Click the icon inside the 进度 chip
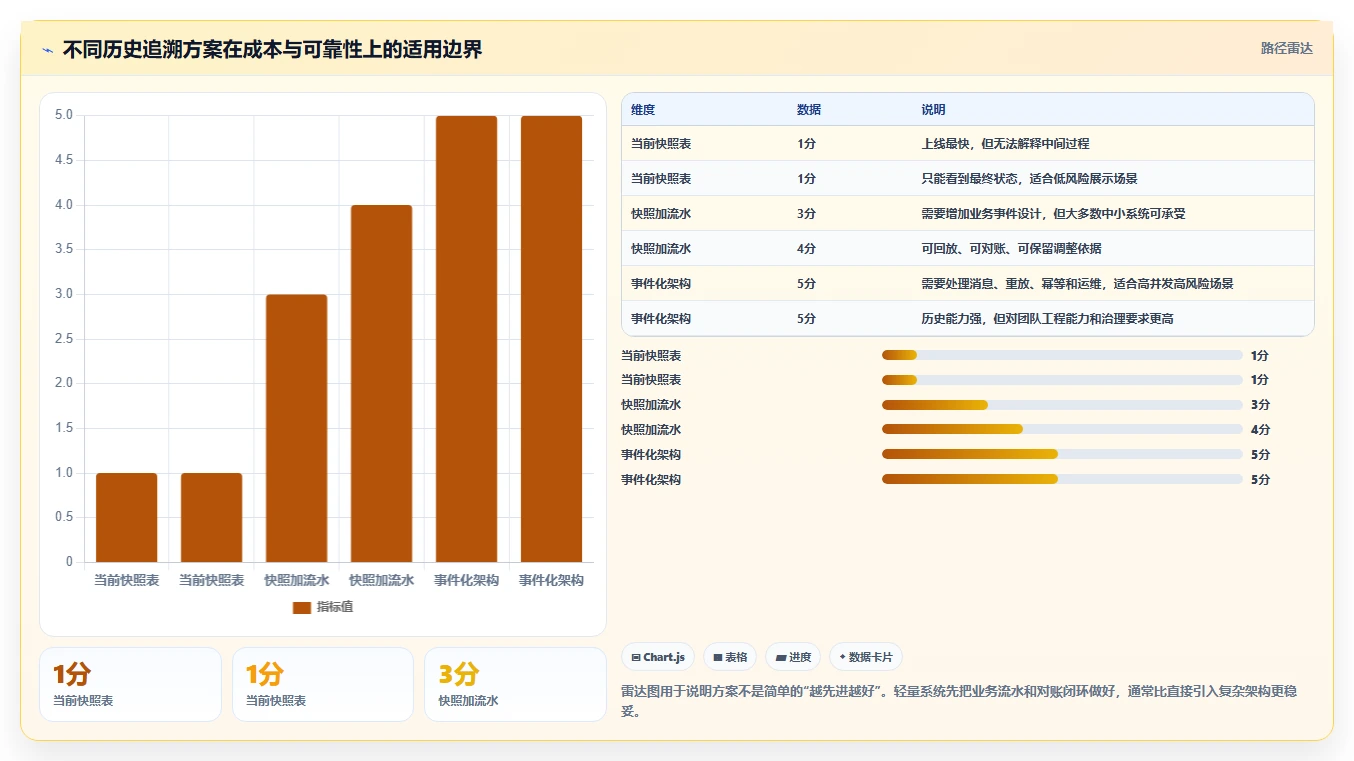 pyautogui.click(x=781, y=657)
